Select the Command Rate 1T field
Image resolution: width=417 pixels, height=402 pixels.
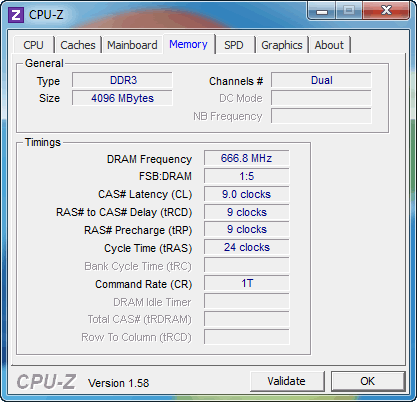(x=247, y=283)
